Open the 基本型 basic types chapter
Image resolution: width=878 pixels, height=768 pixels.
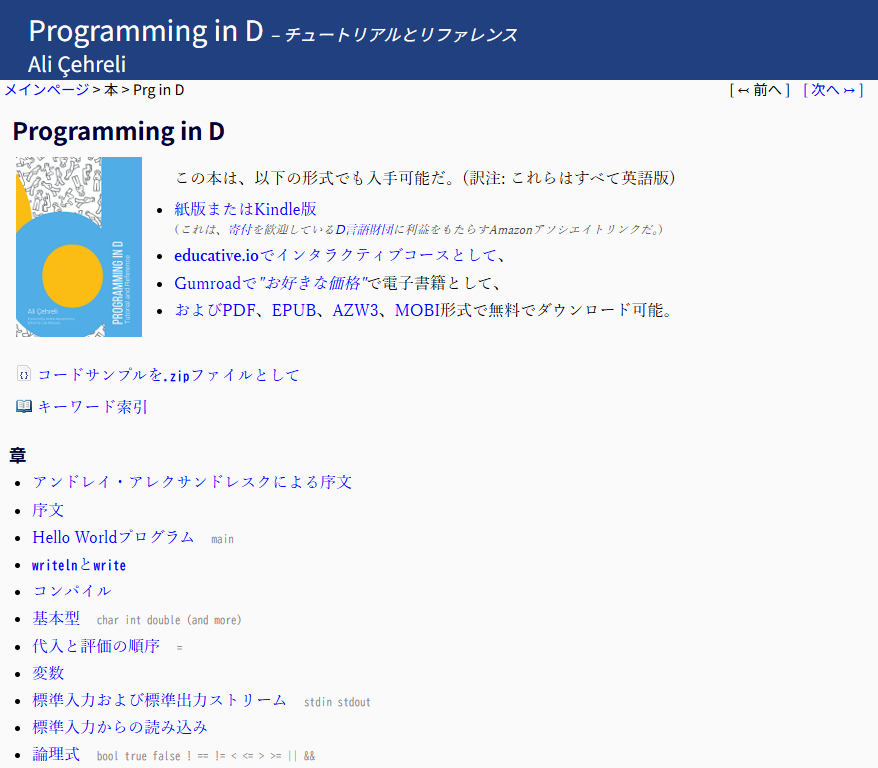[56, 618]
